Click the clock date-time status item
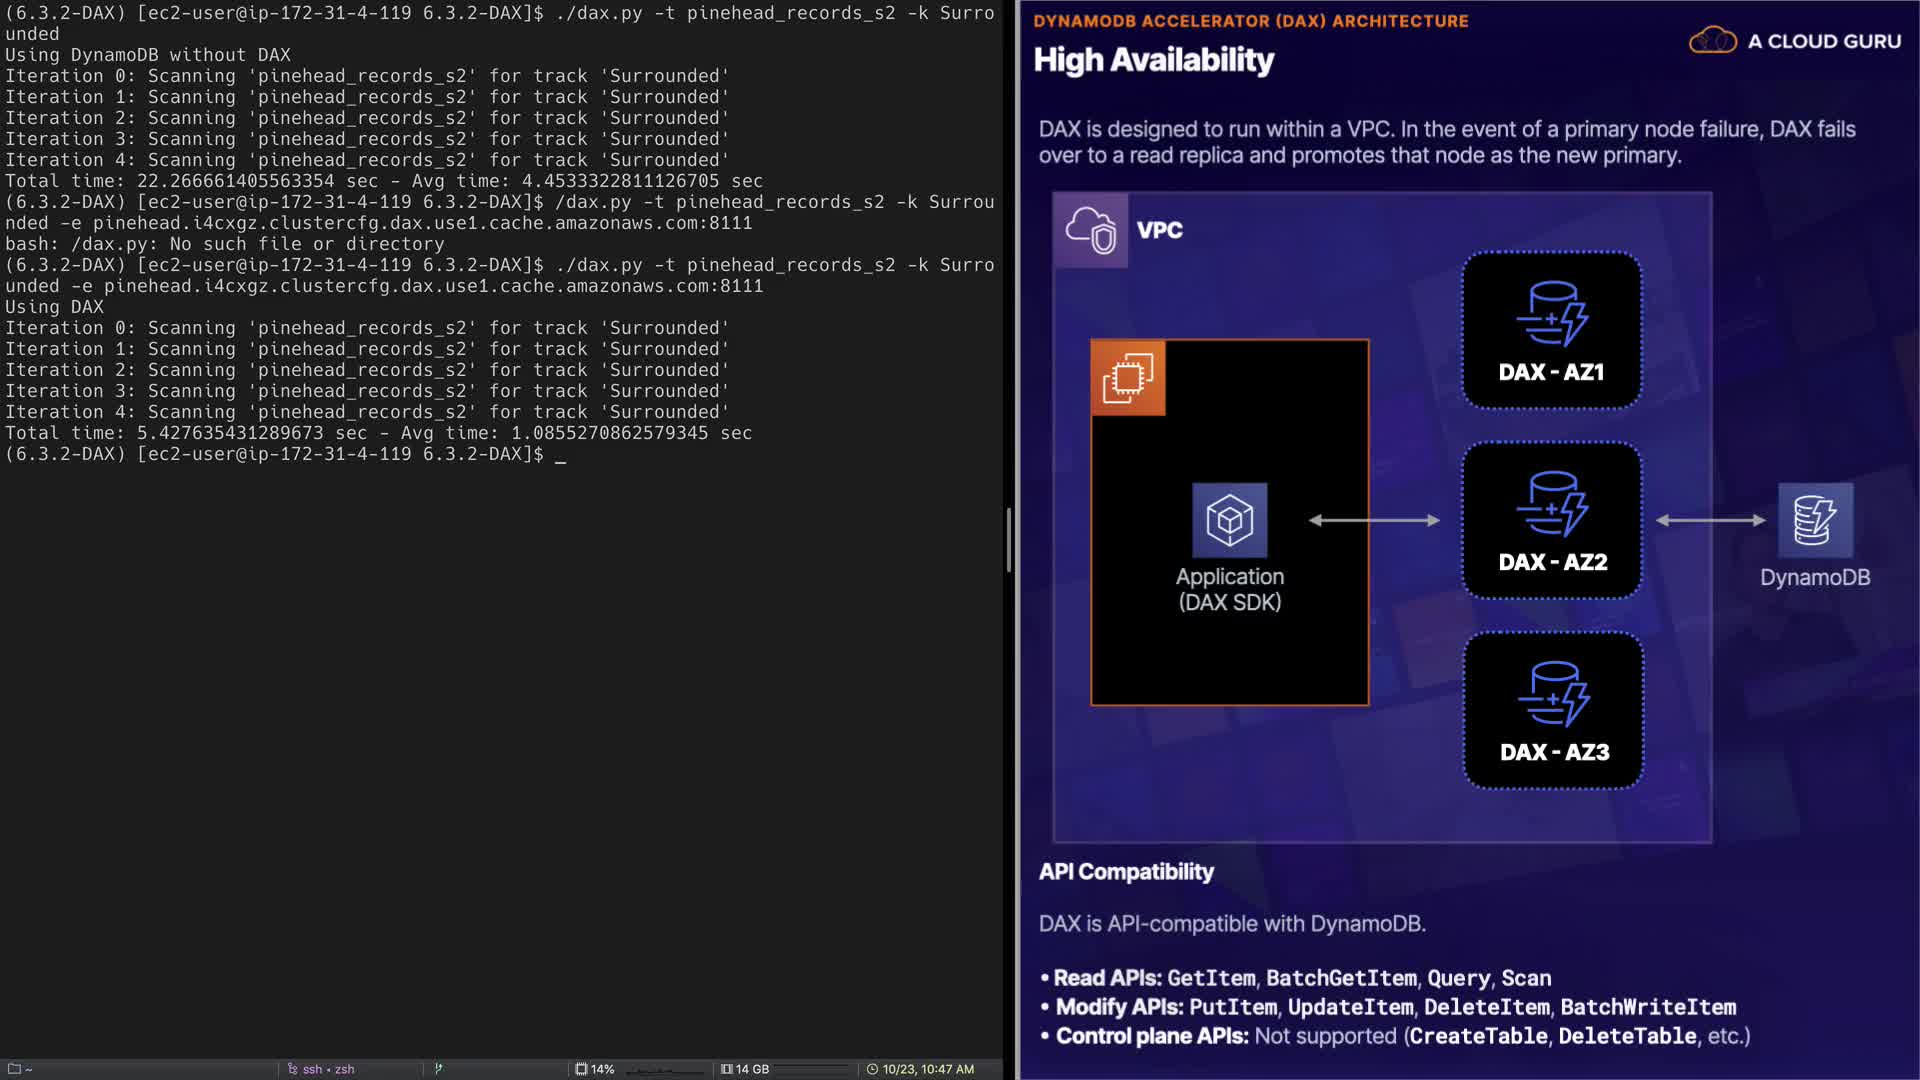This screenshot has width=1920, height=1080. (x=920, y=1069)
